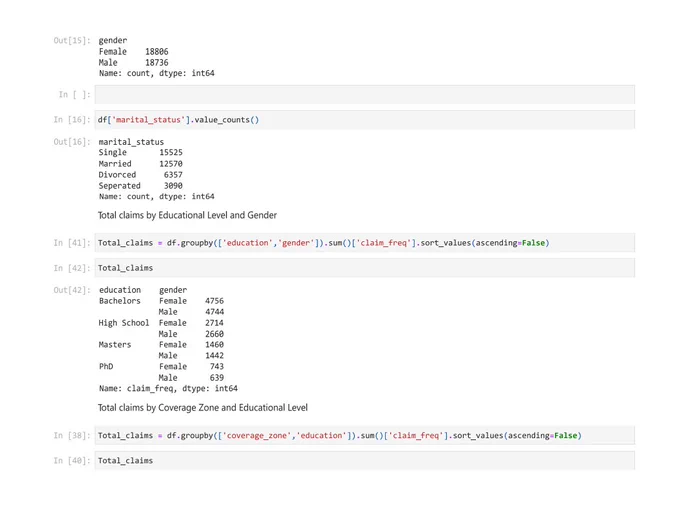This screenshot has height=525, width=680.
Task: Click the 'Total claims by Educational Level and Gender' heading
Action: point(187,215)
